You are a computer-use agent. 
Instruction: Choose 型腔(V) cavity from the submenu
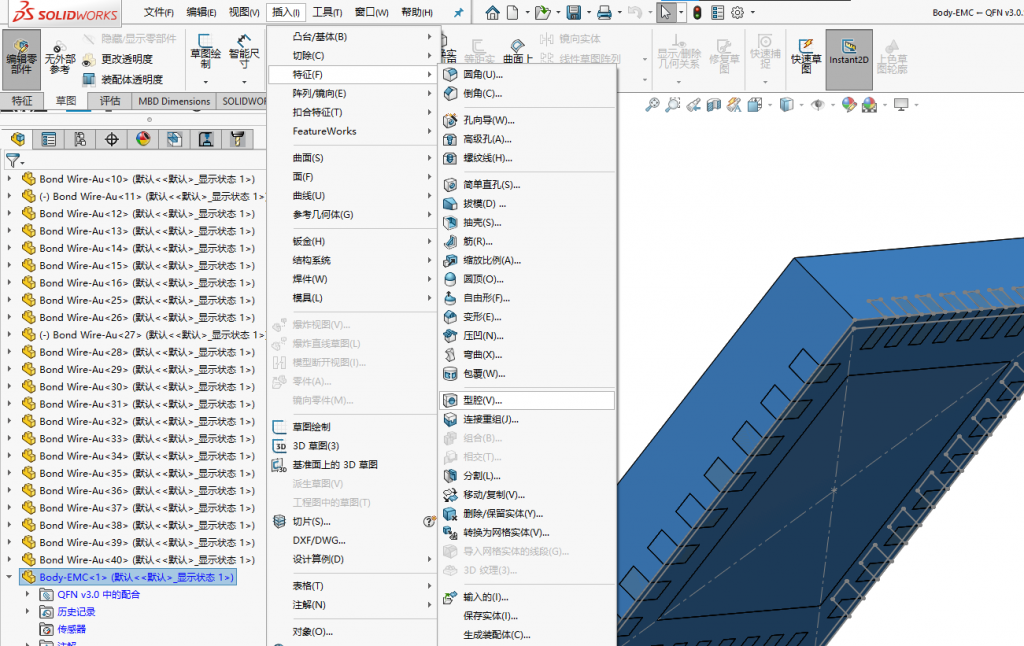pos(528,400)
